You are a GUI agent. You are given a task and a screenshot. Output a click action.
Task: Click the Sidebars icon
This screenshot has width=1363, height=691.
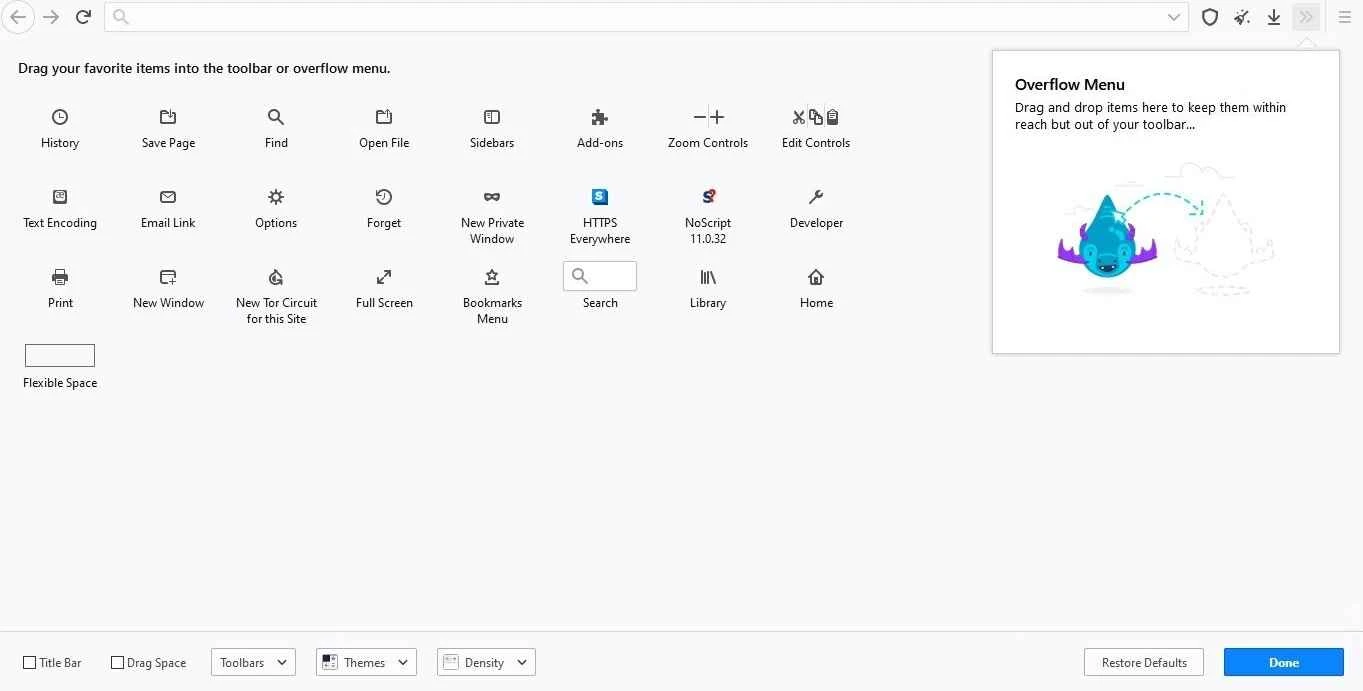tap(492, 117)
